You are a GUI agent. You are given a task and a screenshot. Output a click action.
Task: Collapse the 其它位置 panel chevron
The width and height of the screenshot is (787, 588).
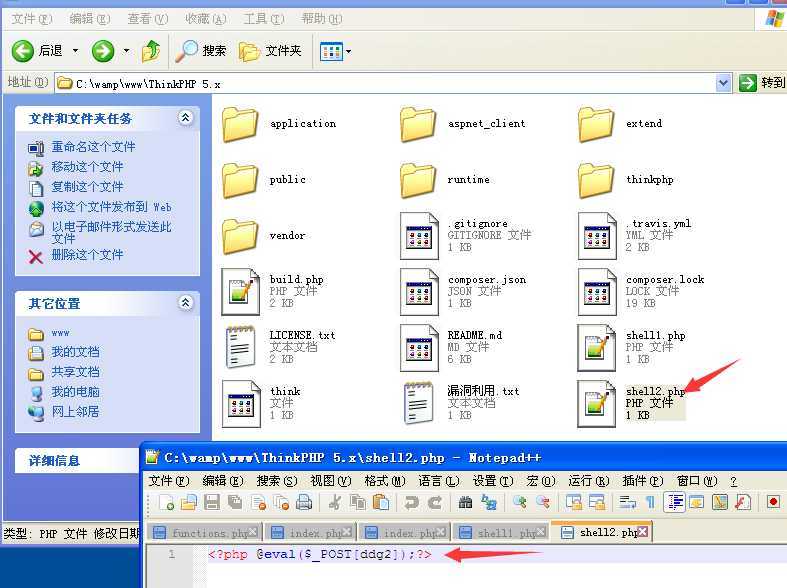click(x=186, y=303)
